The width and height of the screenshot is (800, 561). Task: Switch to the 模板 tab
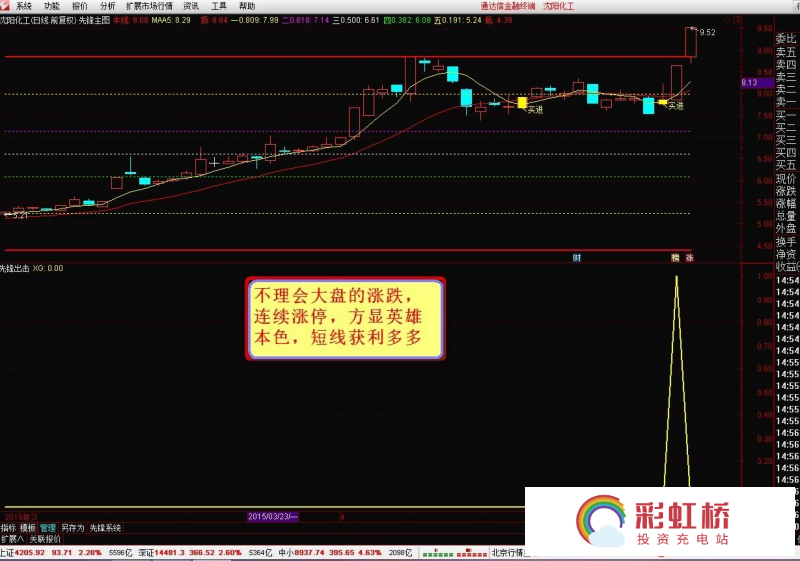pos(28,527)
